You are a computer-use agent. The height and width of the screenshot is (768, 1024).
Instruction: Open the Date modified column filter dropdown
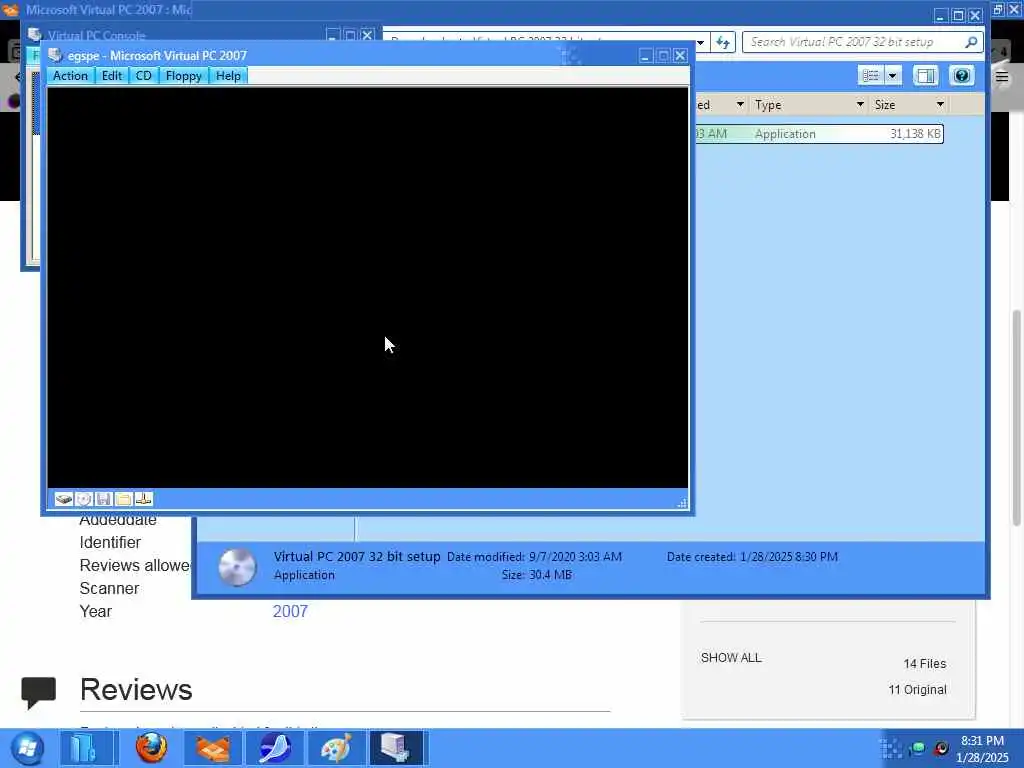click(x=740, y=104)
